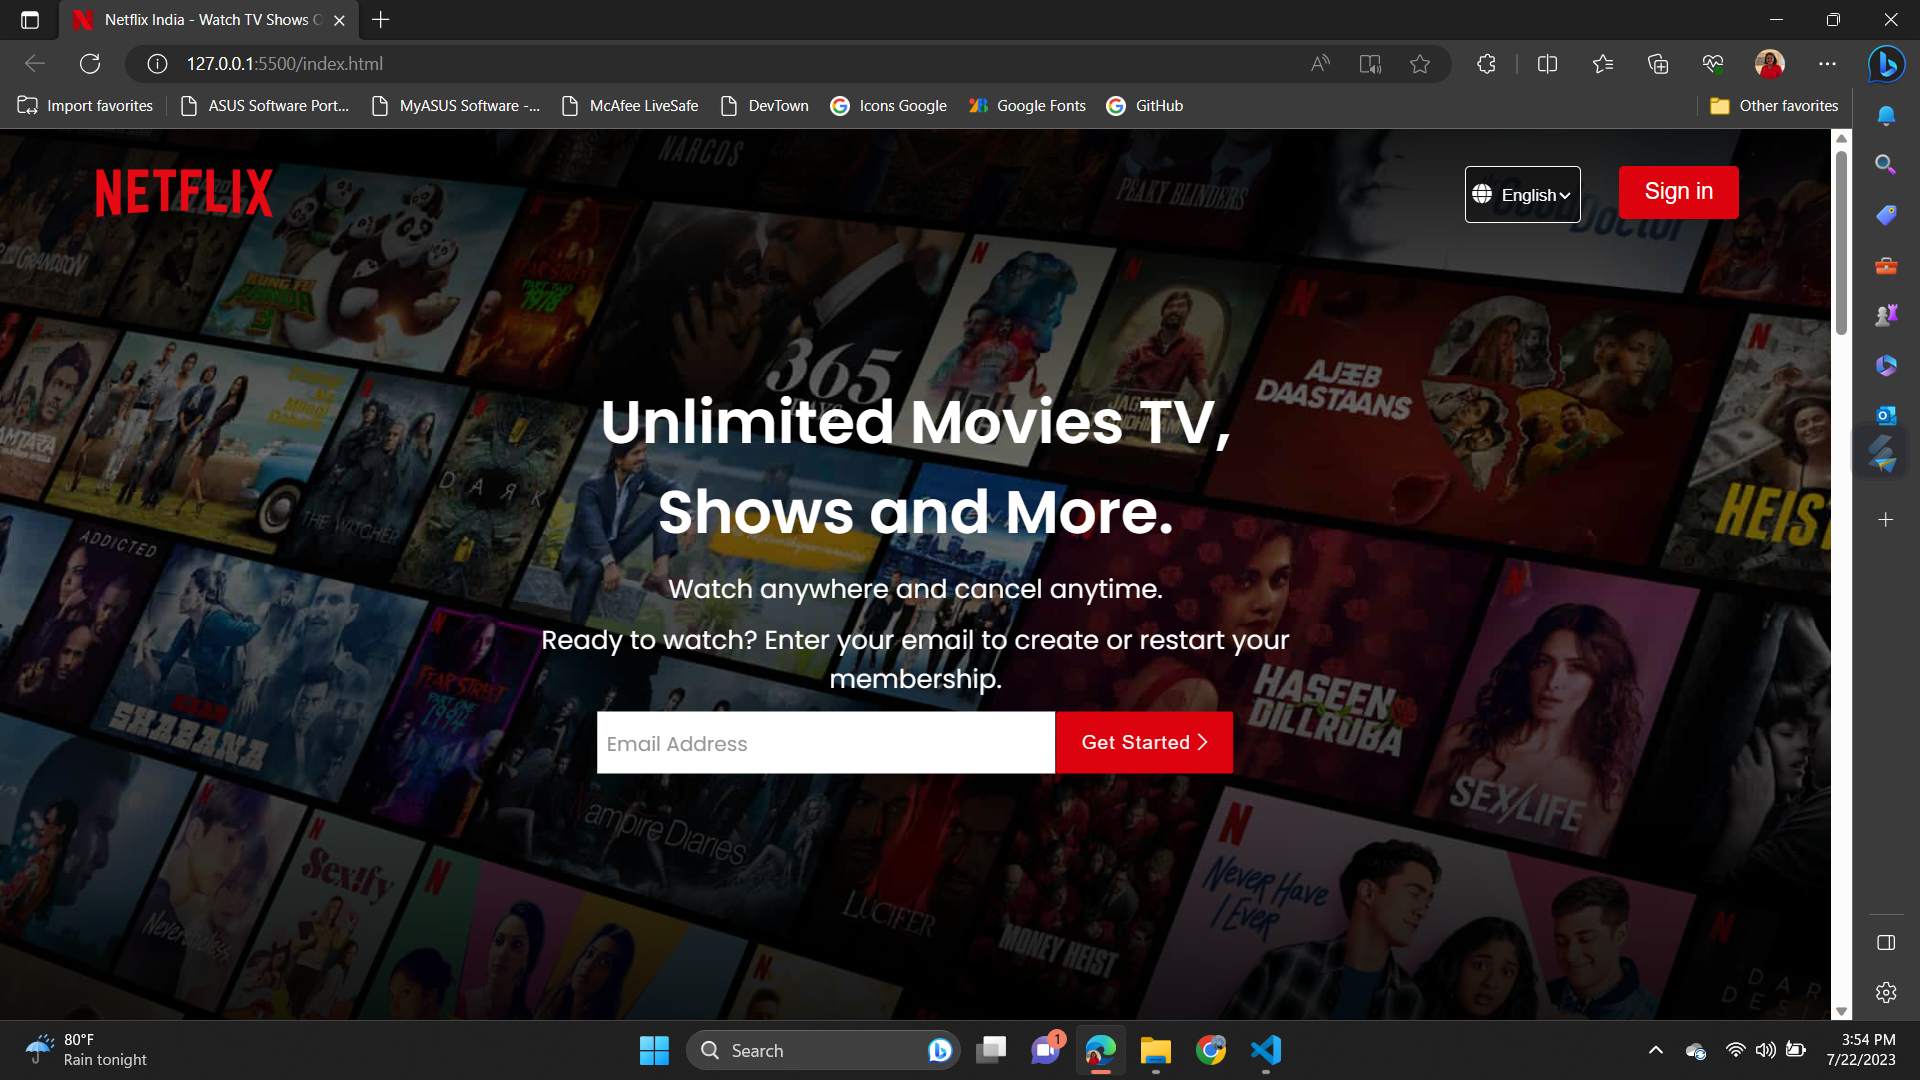The height and width of the screenshot is (1080, 1920).
Task: Click the Email Address input field
Action: tap(825, 742)
